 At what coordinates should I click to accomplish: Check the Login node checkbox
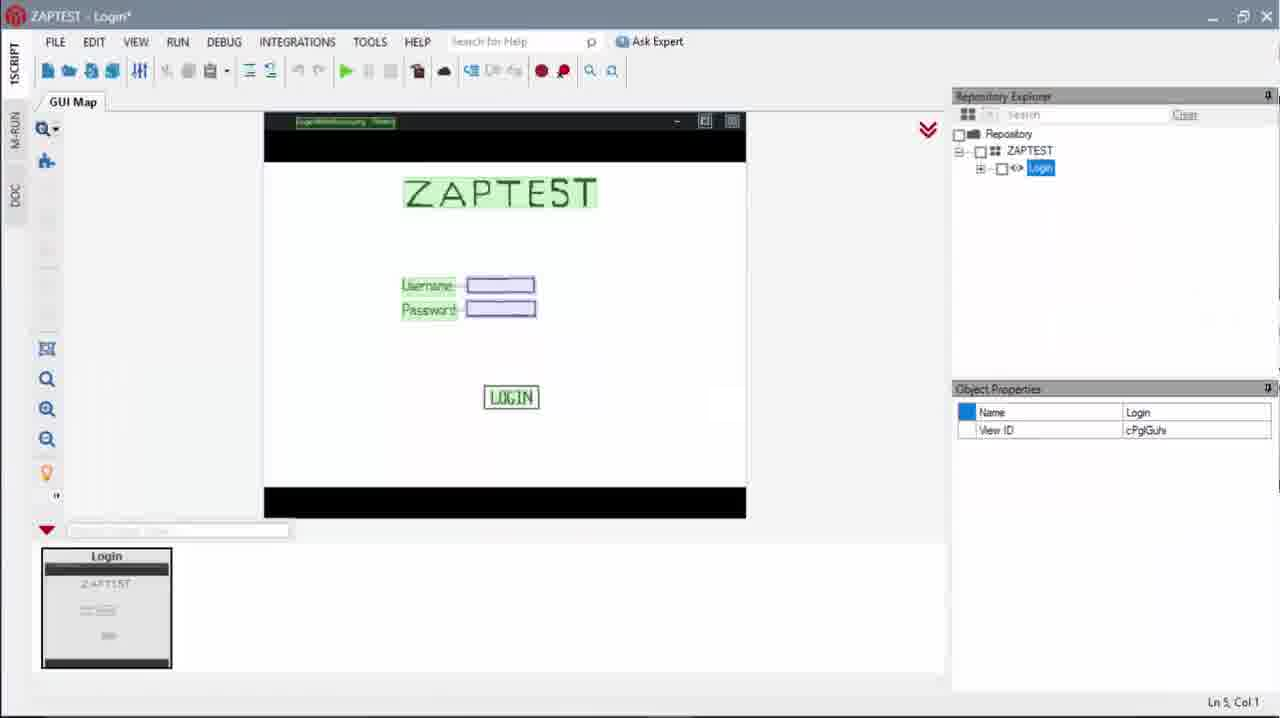pyautogui.click(x=1002, y=169)
